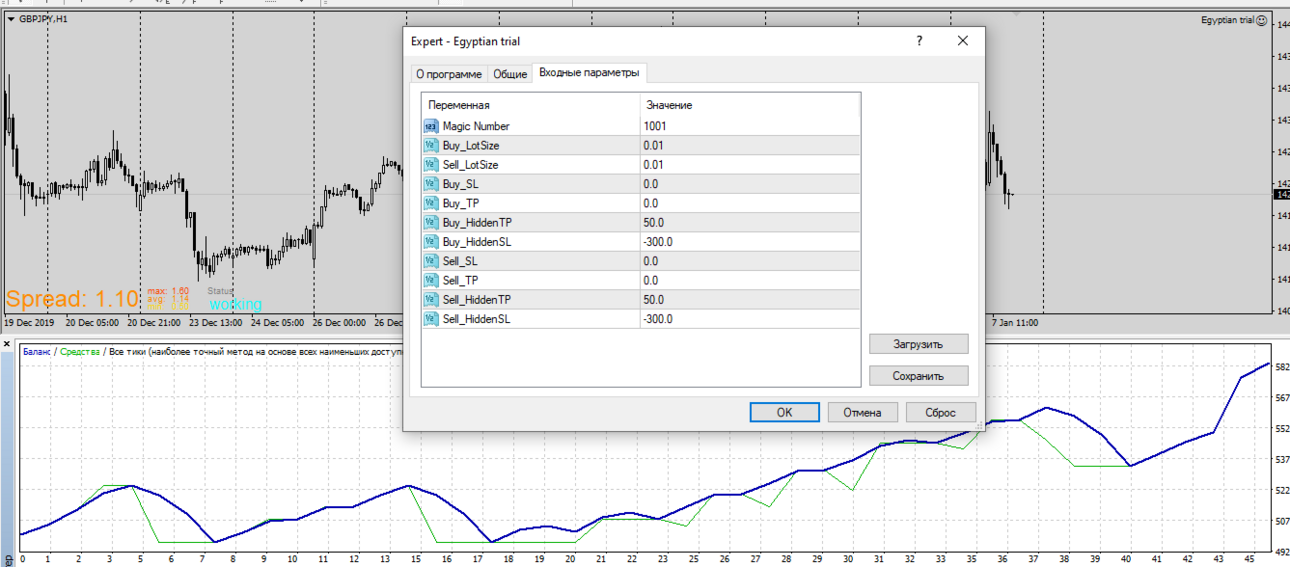Click the Sell_LotSize variable name
Image resolution: width=1290 pixels, height=567 pixels.
(x=470, y=165)
